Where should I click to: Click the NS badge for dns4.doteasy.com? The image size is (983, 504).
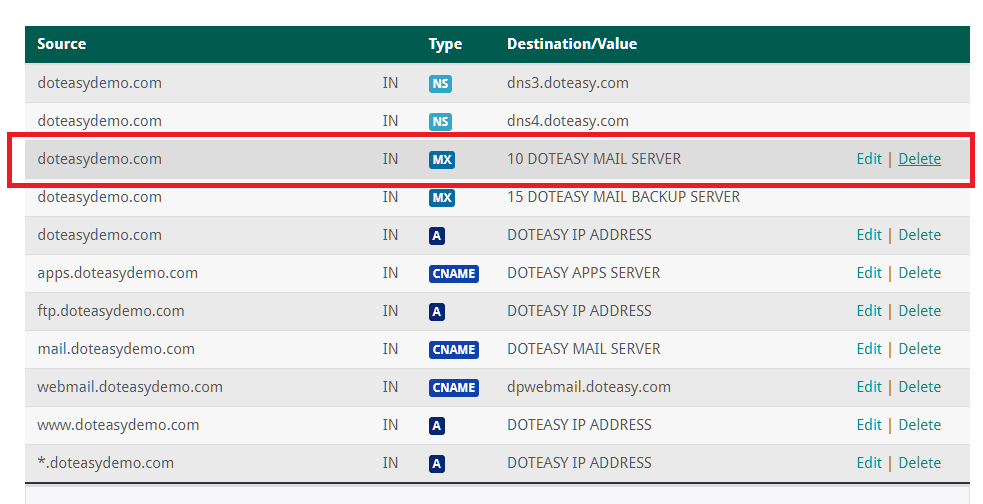(440, 122)
